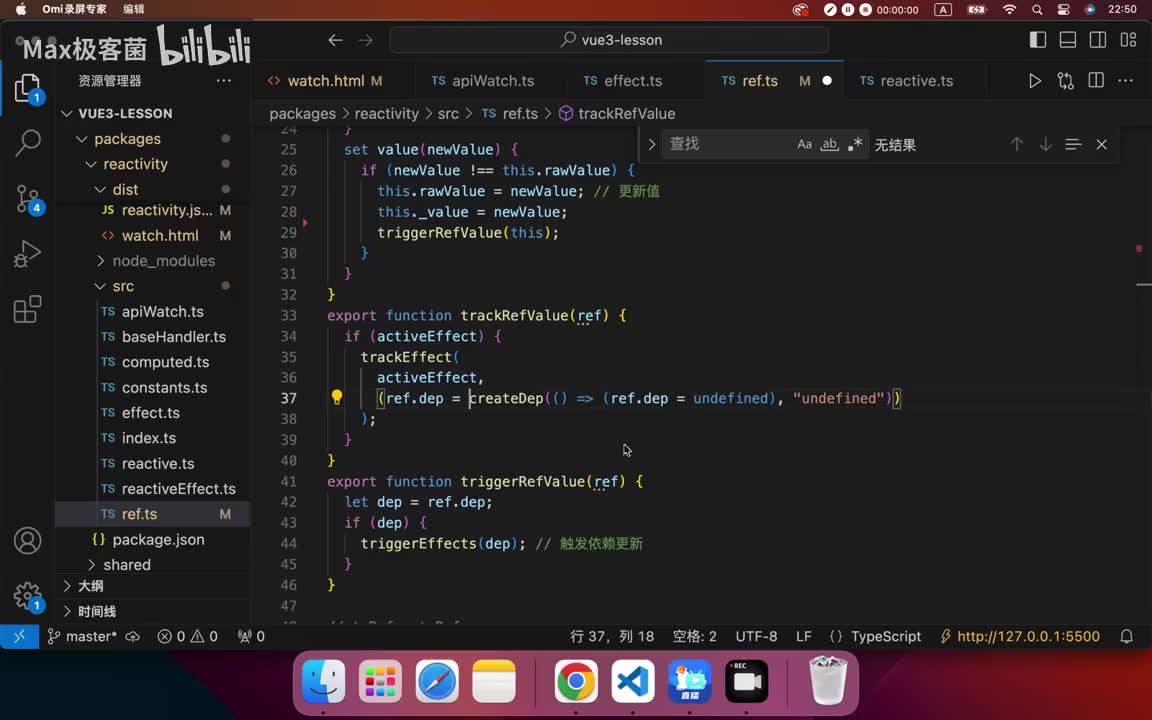This screenshot has width=1152, height=720.
Task: Go back with the navigation arrow
Action: pyautogui.click(x=335, y=40)
